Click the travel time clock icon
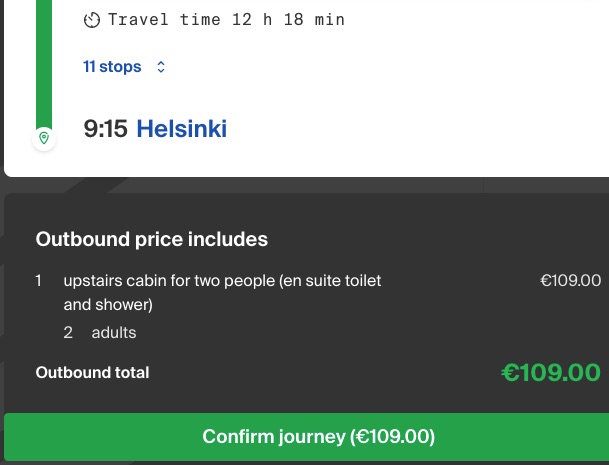 92,20
